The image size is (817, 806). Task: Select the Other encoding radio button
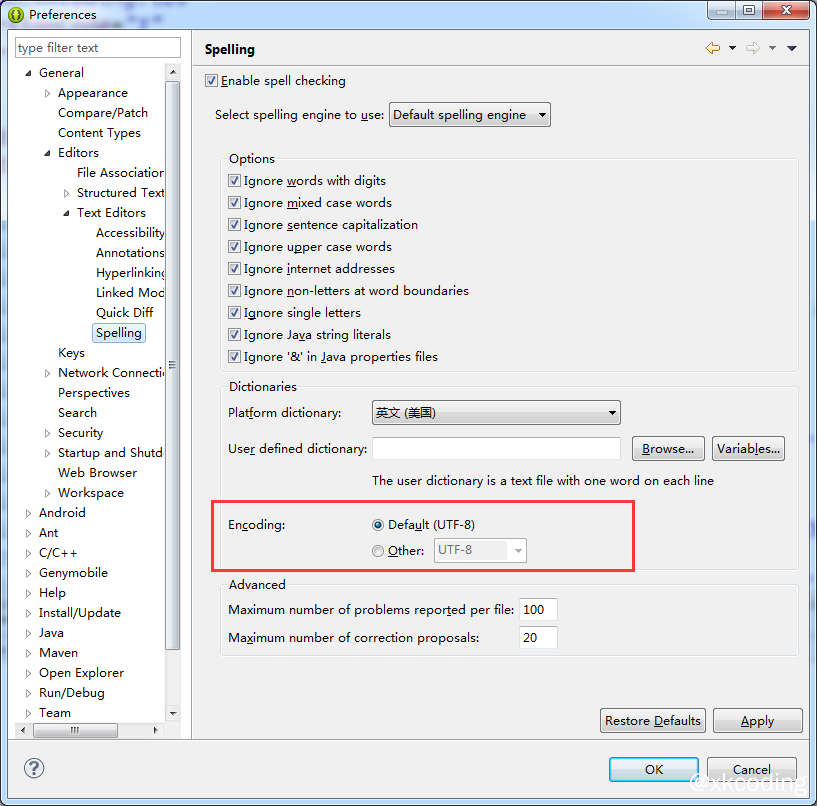tap(378, 550)
